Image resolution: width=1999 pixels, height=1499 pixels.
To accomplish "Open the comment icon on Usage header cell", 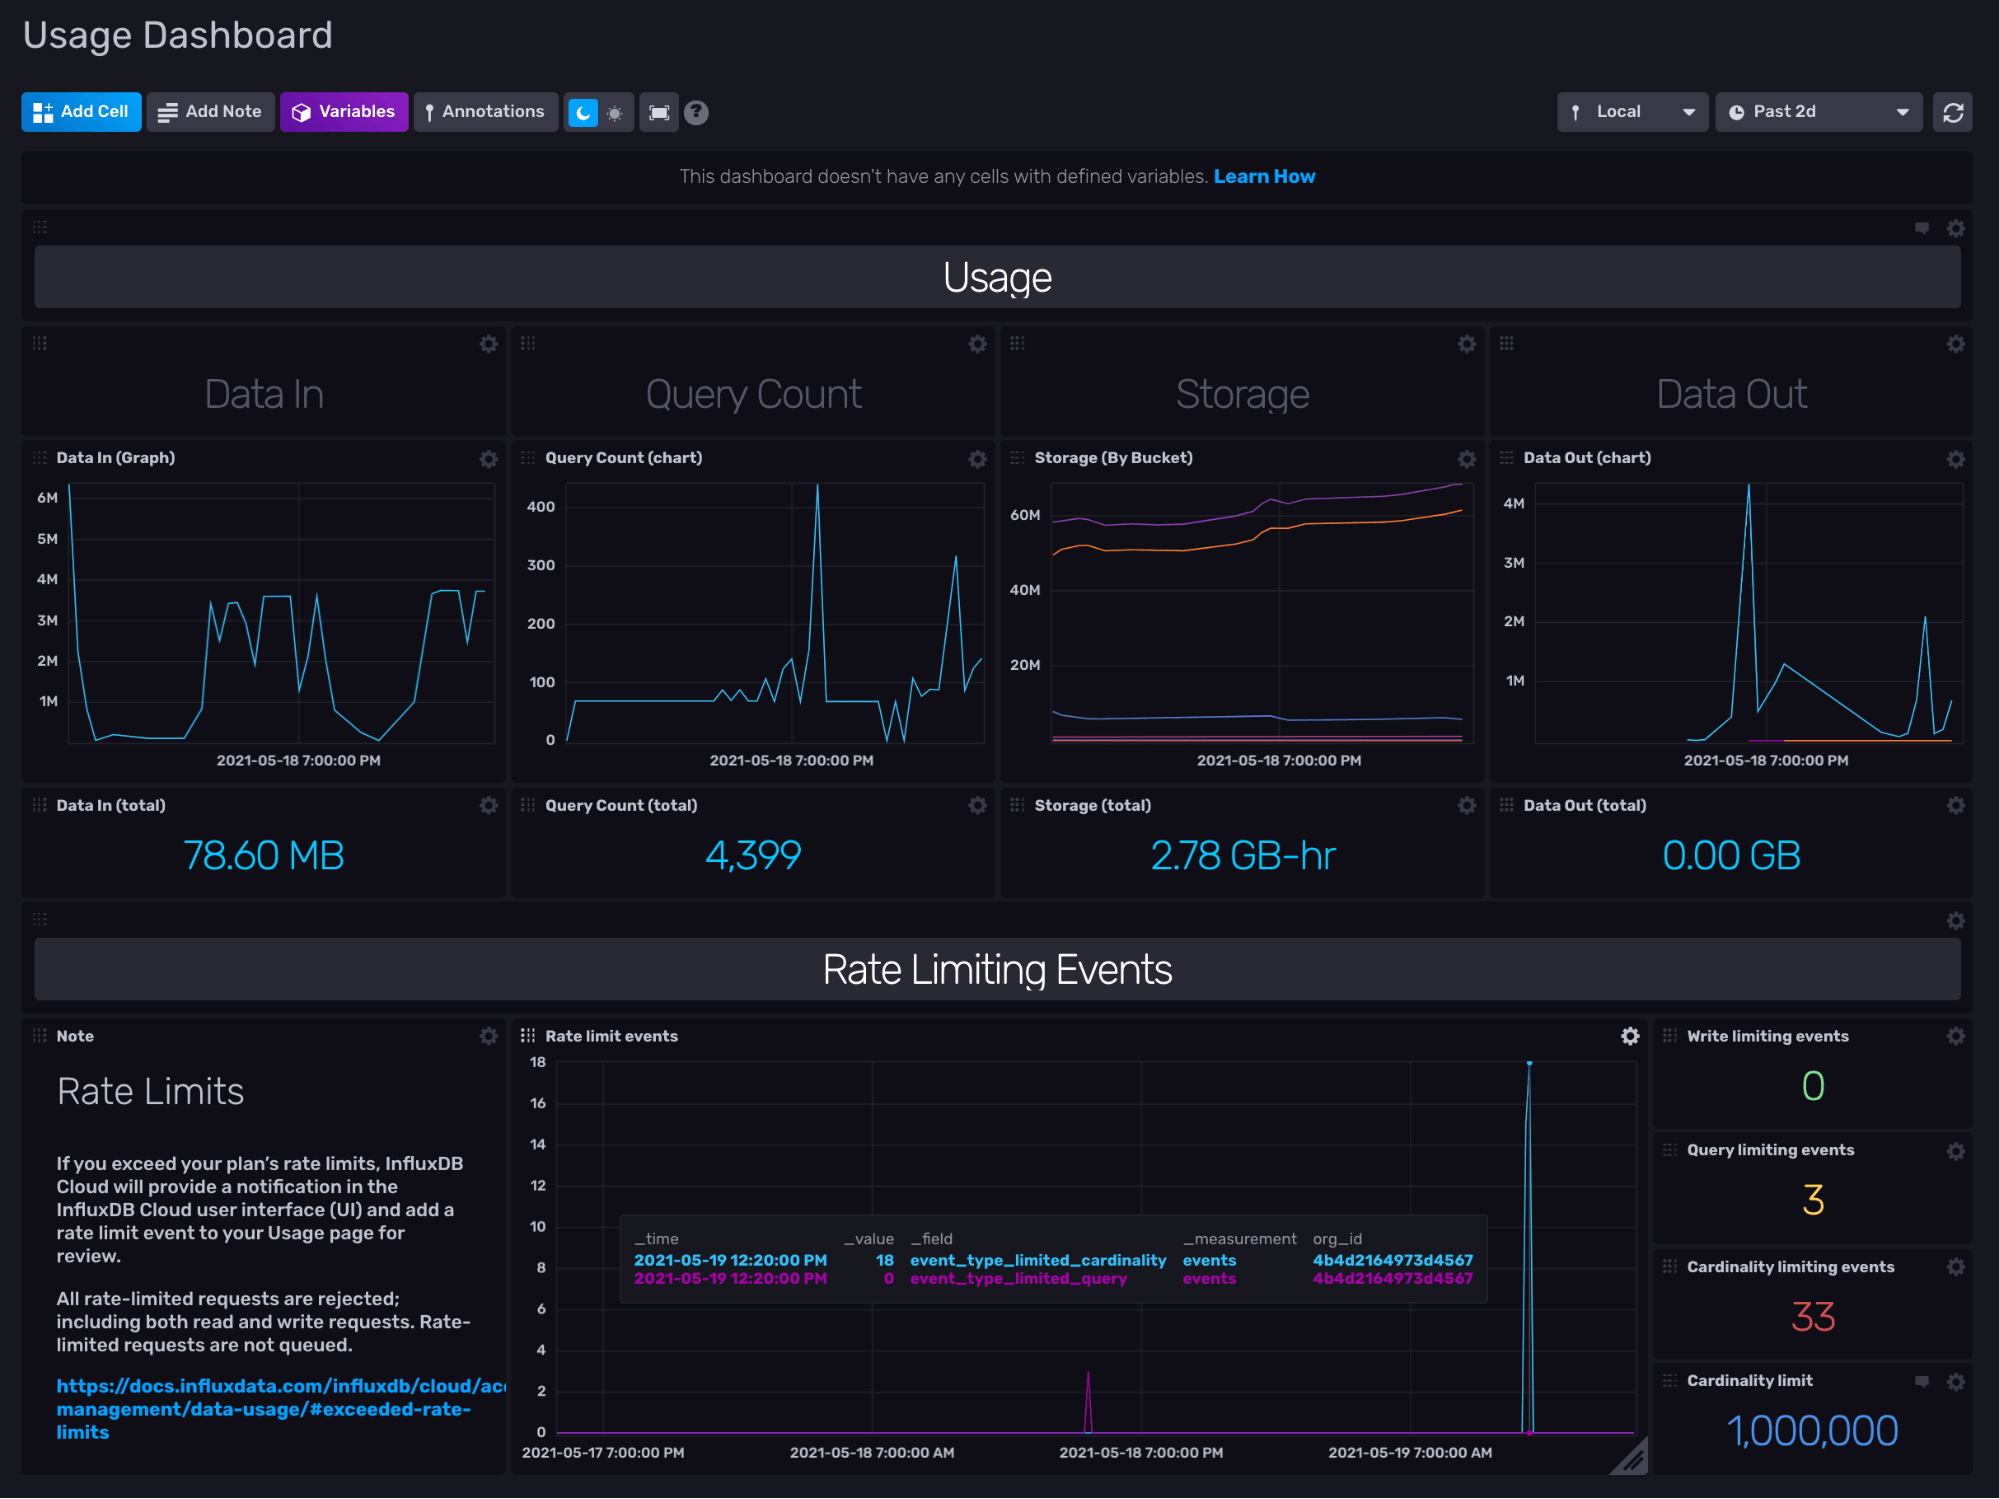I will pyautogui.click(x=1921, y=228).
